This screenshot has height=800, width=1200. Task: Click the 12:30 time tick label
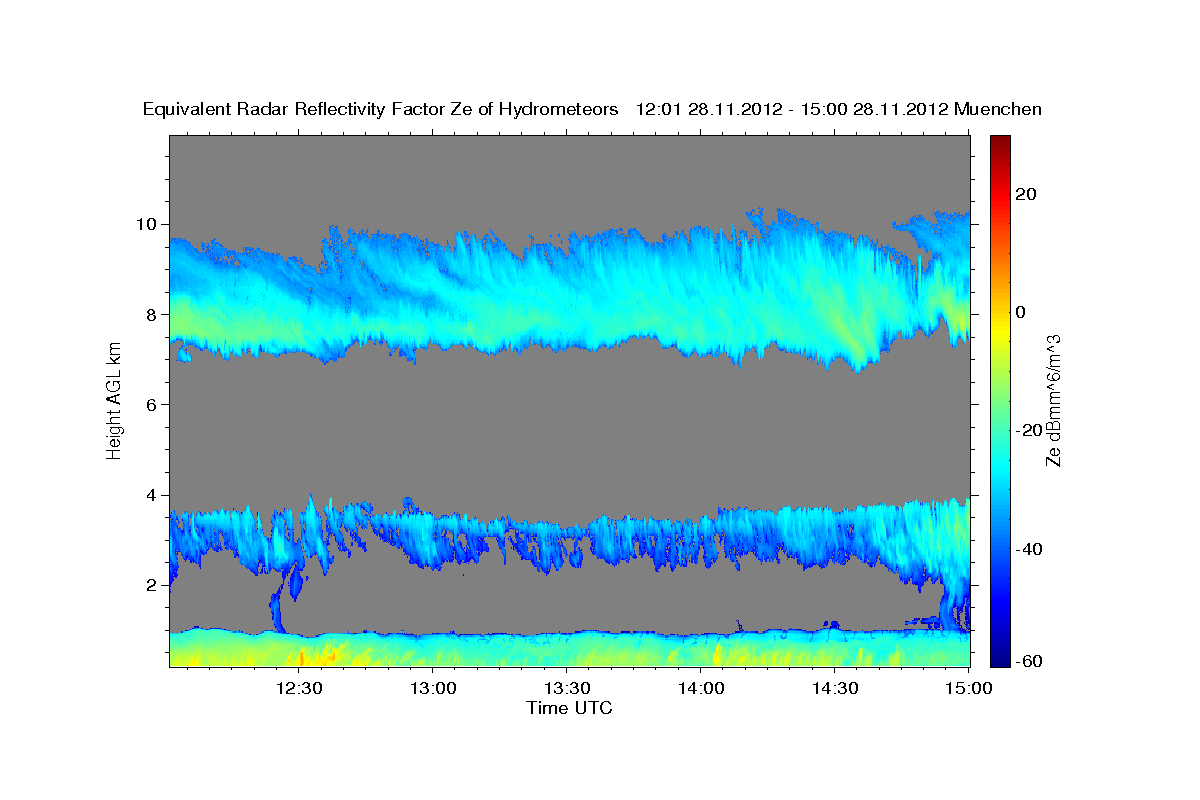coord(298,688)
